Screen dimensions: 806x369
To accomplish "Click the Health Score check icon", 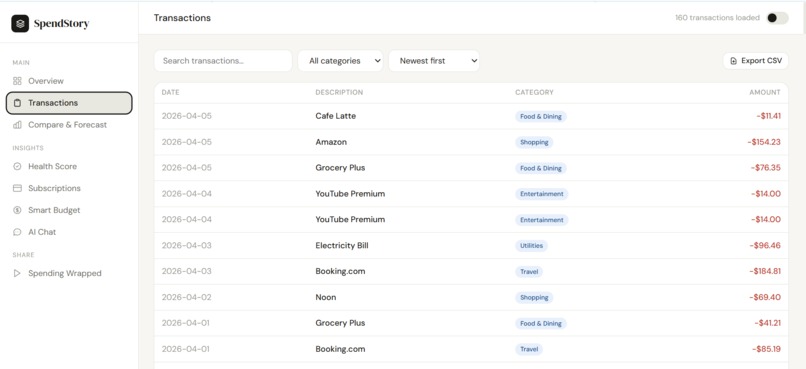I will pyautogui.click(x=17, y=167).
